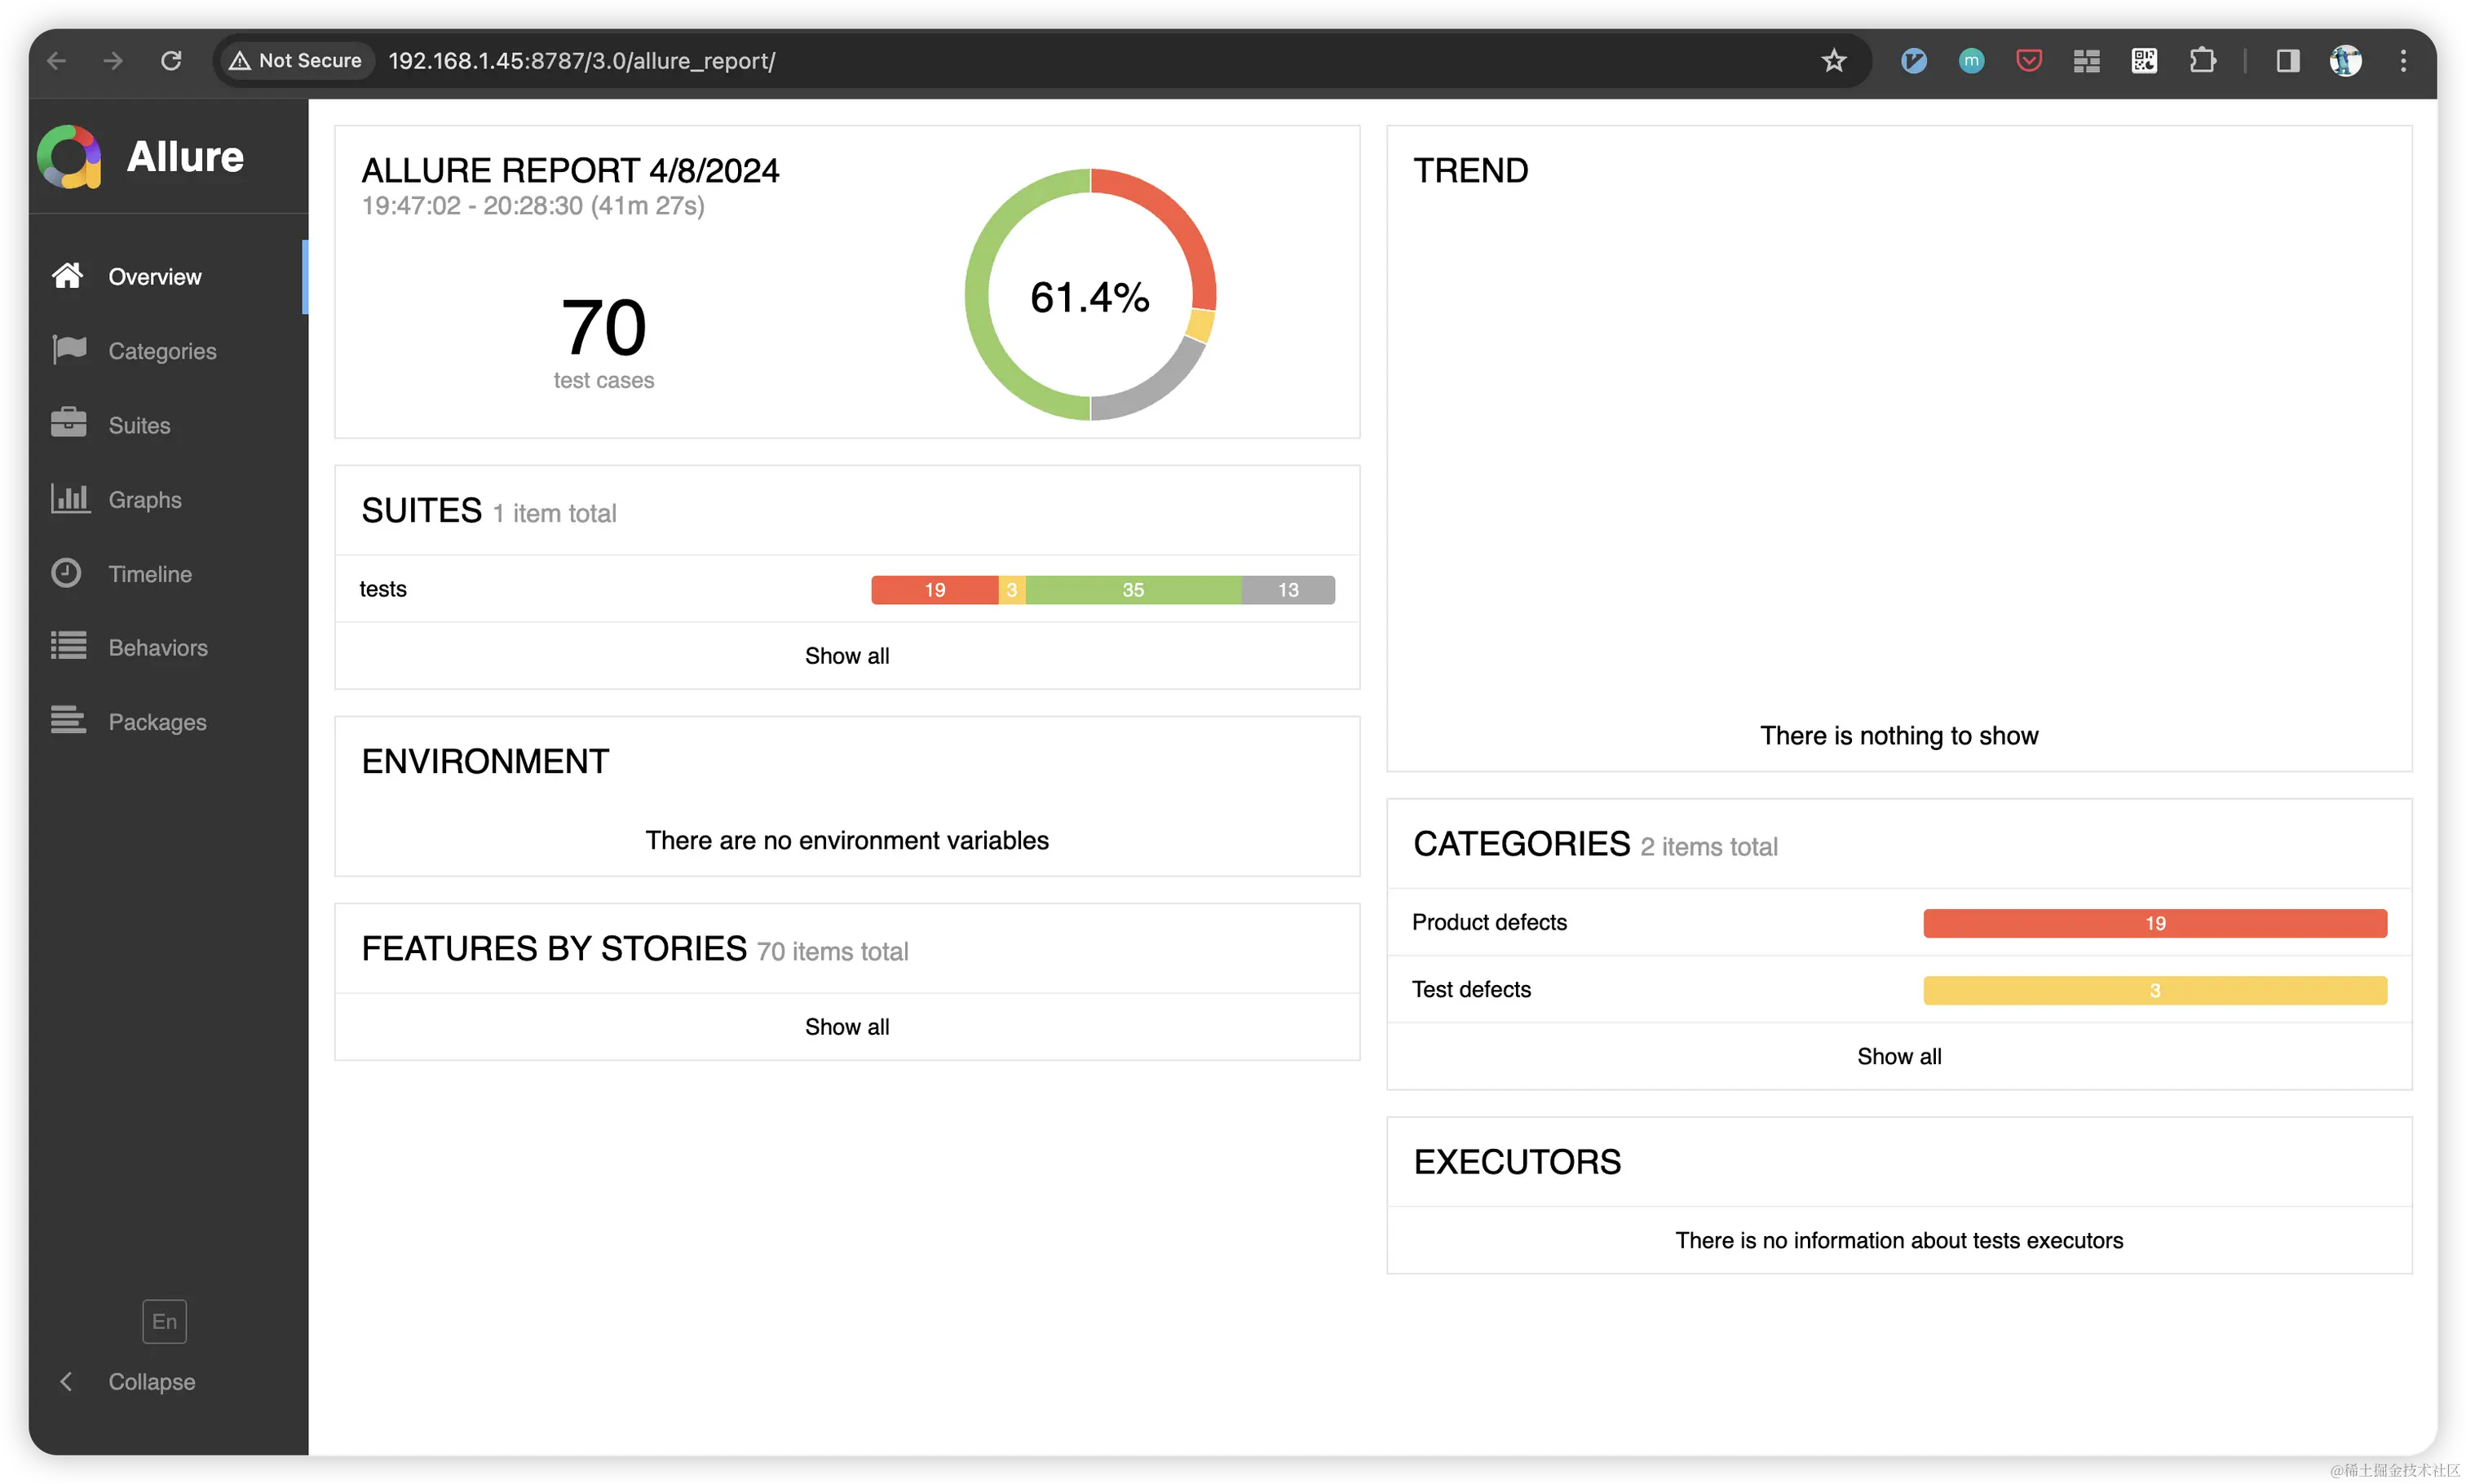Show all in the Suites widget
The width and height of the screenshot is (2466, 1484).
(x=846, y=656)
